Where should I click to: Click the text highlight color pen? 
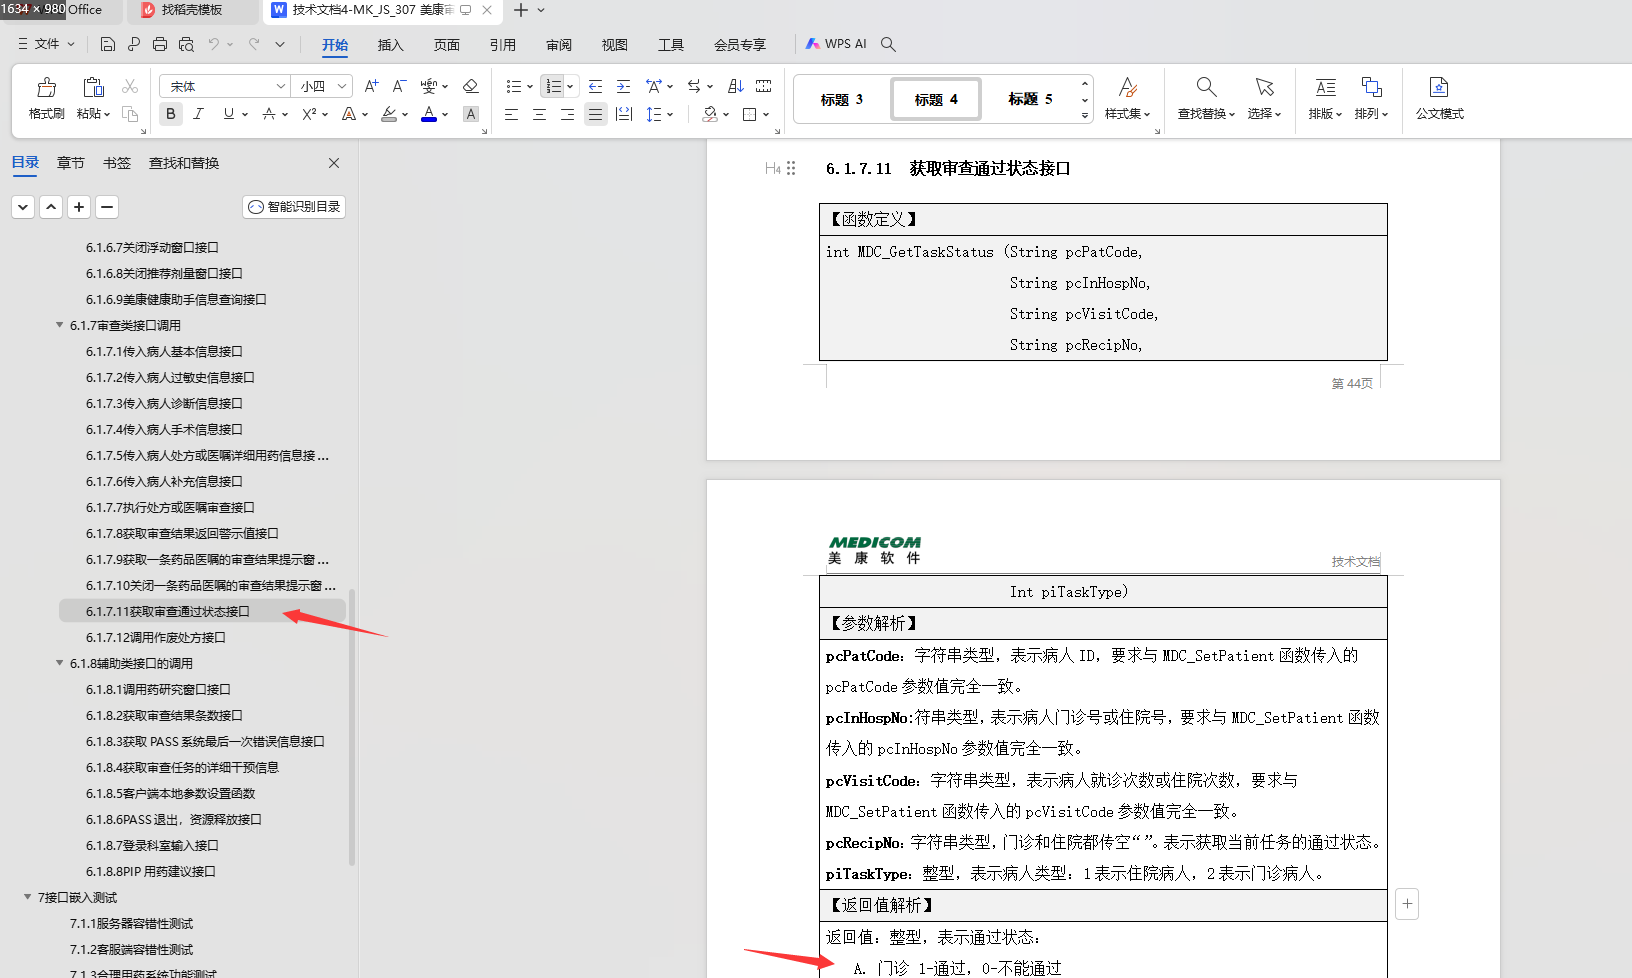(389, 114)
